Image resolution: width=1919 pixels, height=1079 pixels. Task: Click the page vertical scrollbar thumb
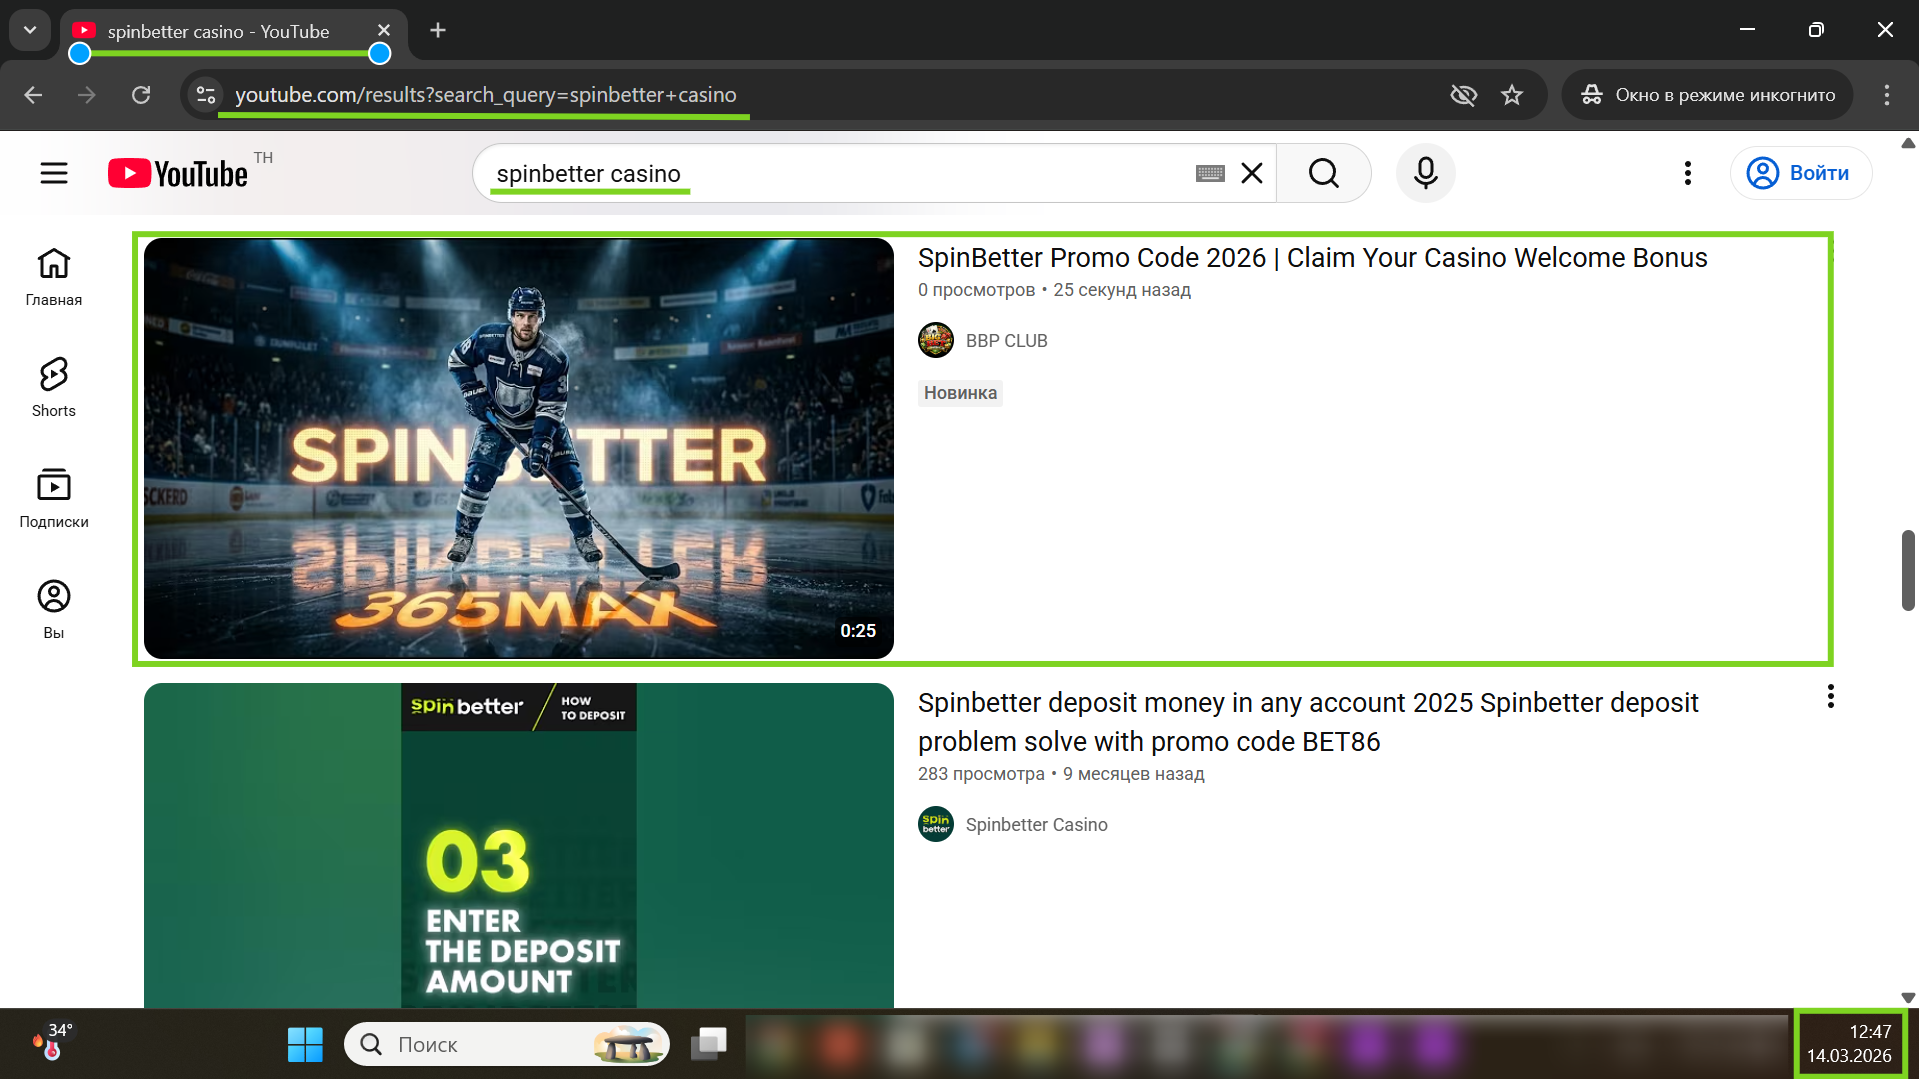point(1907,570)
